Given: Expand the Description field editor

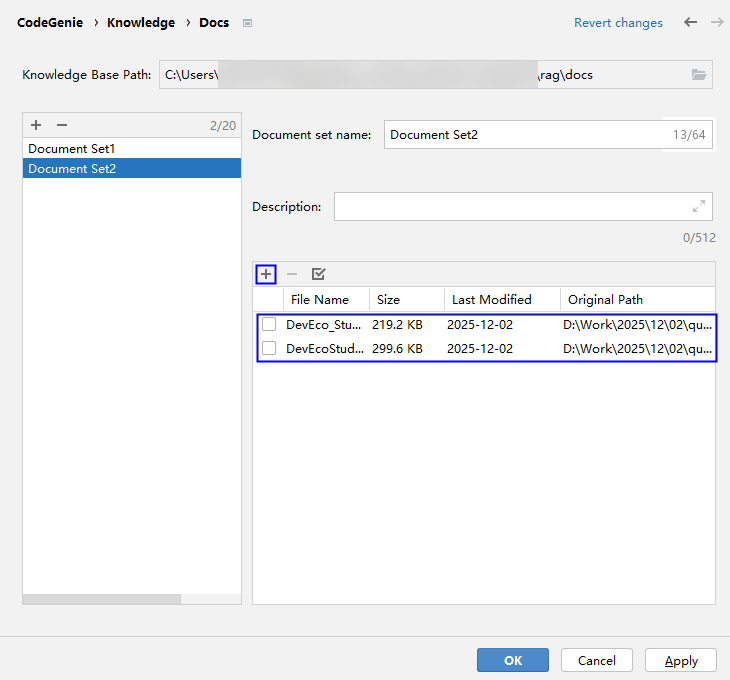Looking at the screenshot, I should (x=698, y=206).
